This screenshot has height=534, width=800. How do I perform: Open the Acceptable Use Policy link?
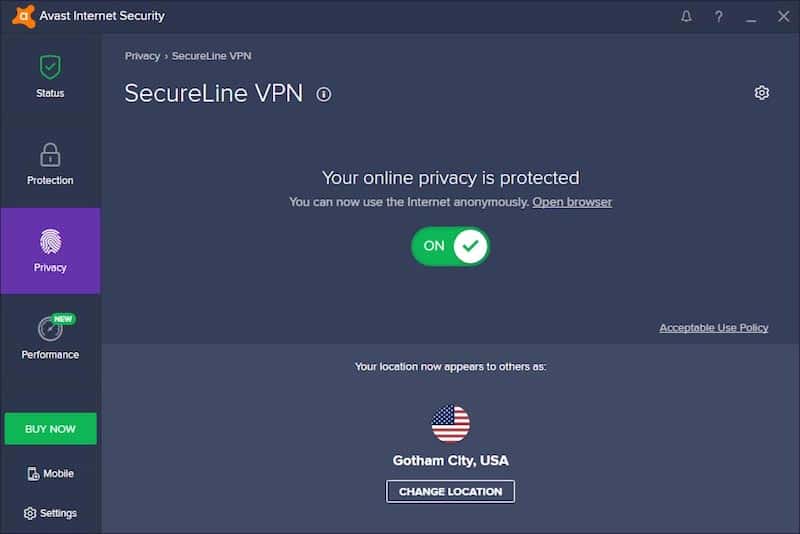714,328
